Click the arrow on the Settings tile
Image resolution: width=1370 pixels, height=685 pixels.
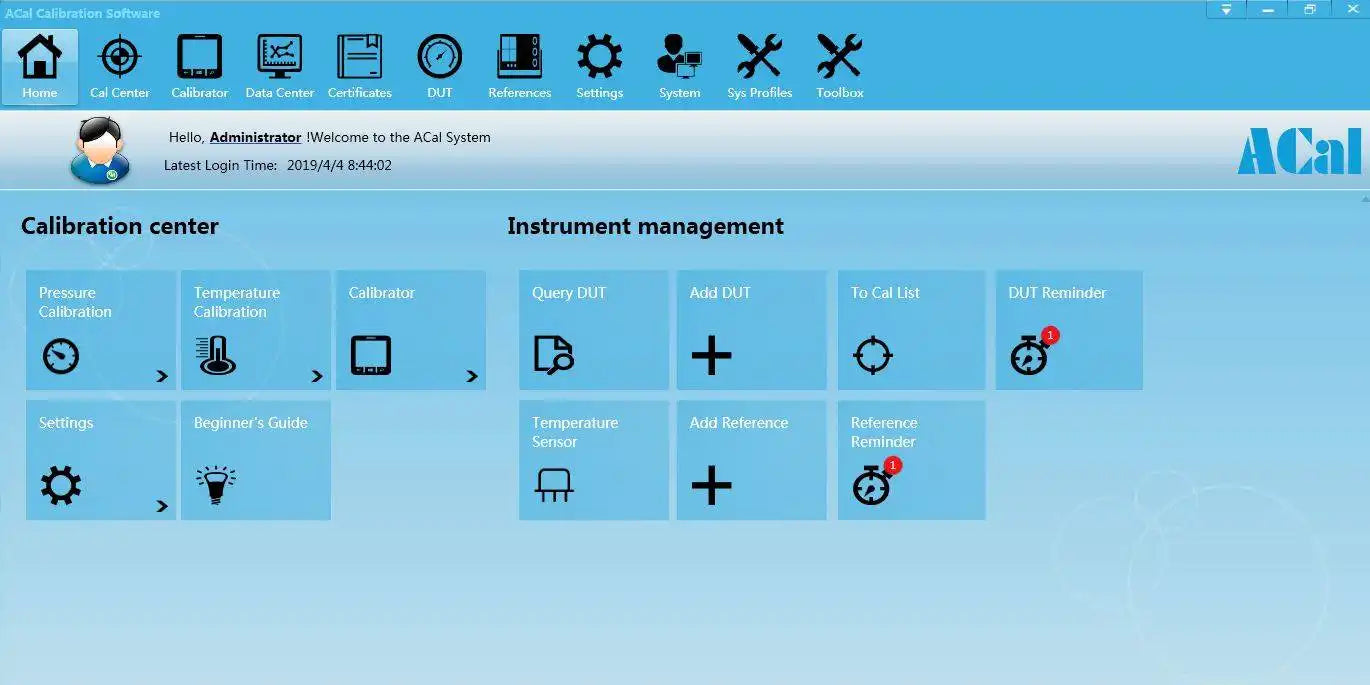(x=163, y=506)
